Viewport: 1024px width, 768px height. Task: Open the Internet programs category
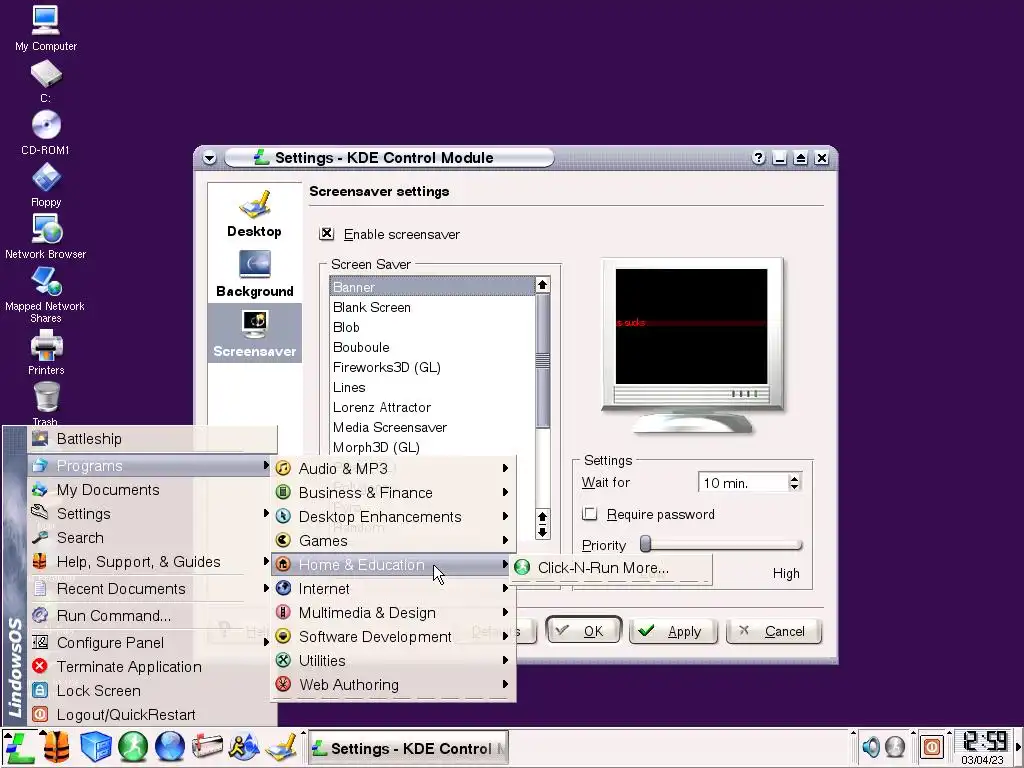coord(393,588)
